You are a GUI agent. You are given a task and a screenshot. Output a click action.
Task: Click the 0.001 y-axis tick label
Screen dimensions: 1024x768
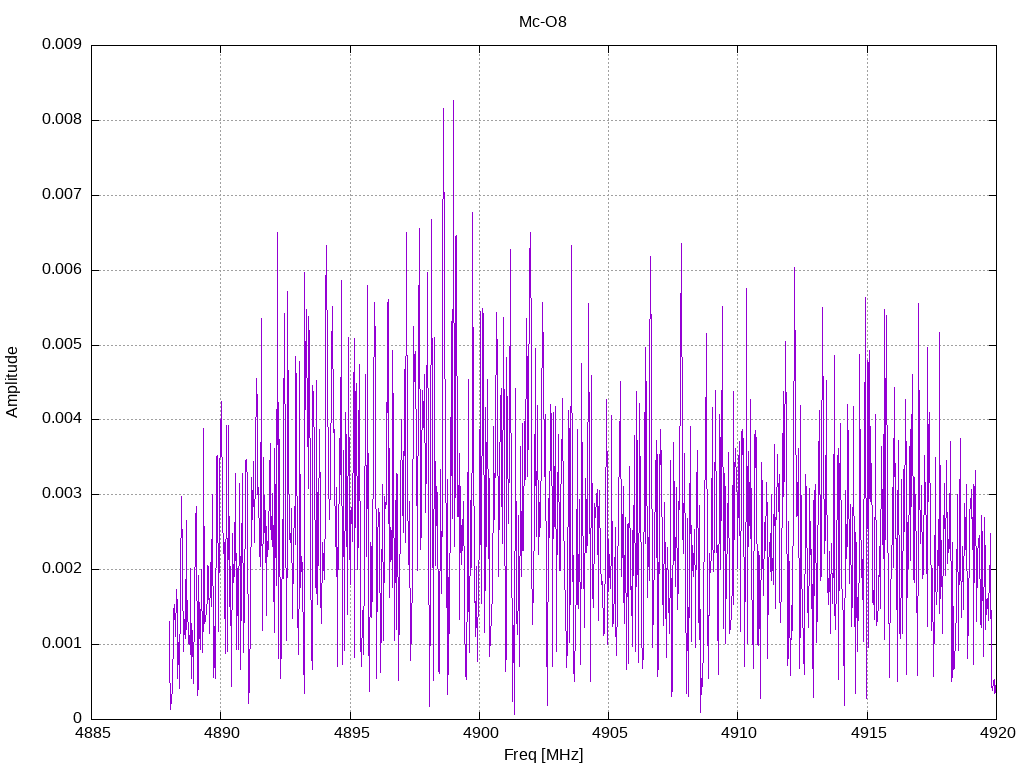pyautogui.click(x=62, y=644)
